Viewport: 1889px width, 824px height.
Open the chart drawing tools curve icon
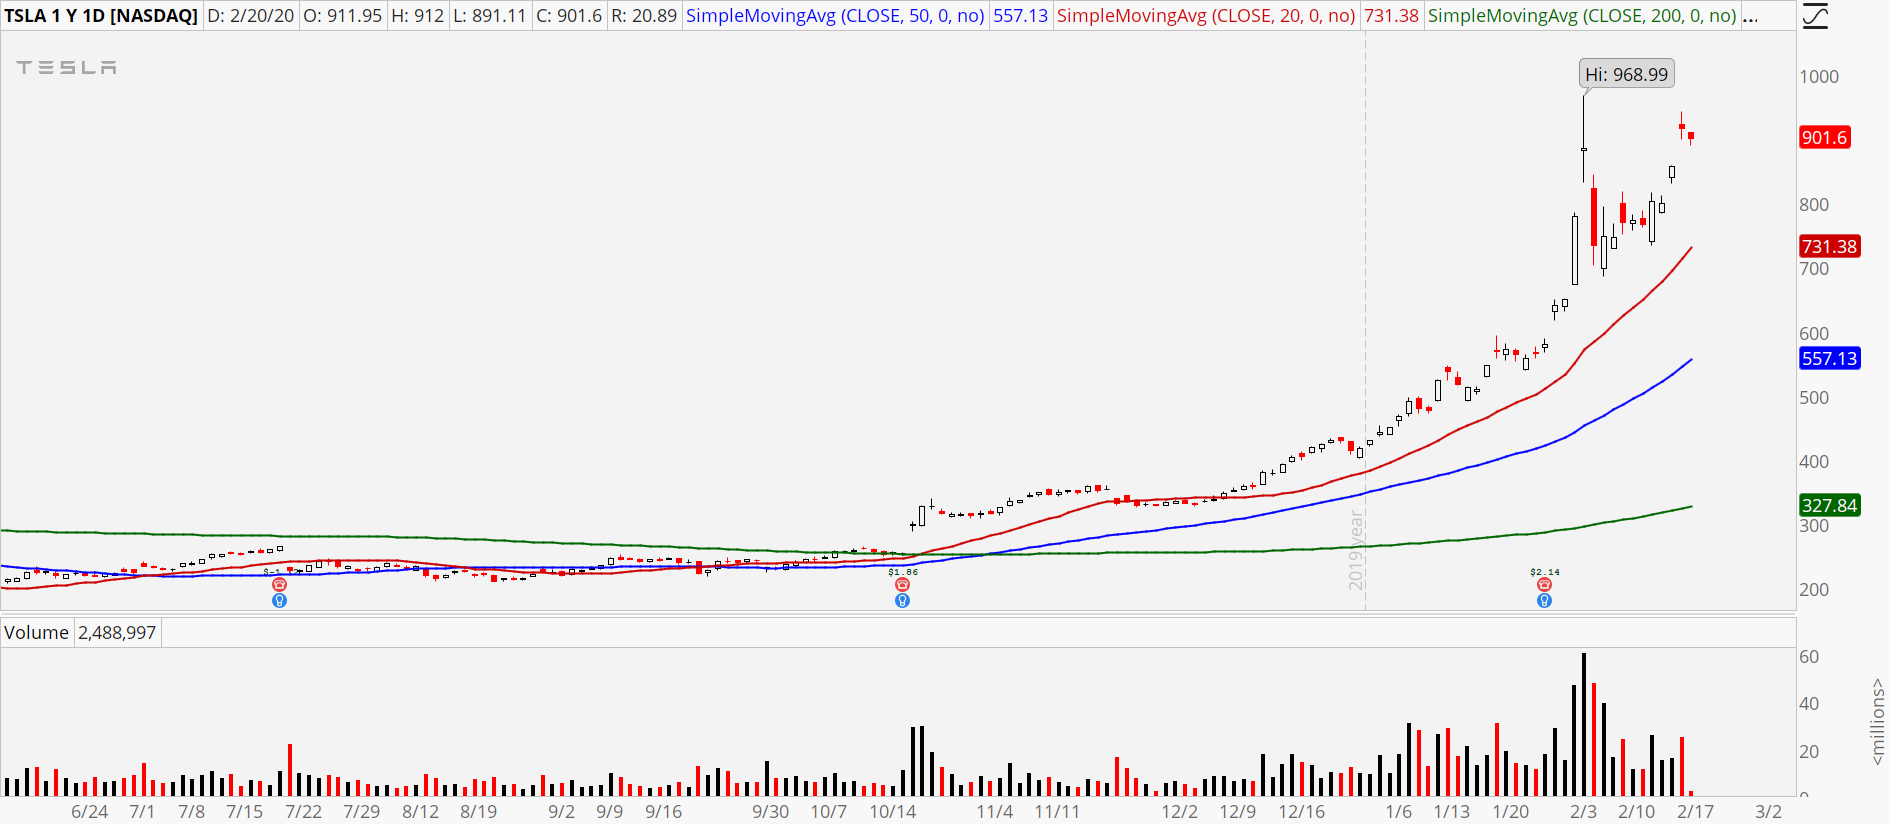pos(1815,16)
